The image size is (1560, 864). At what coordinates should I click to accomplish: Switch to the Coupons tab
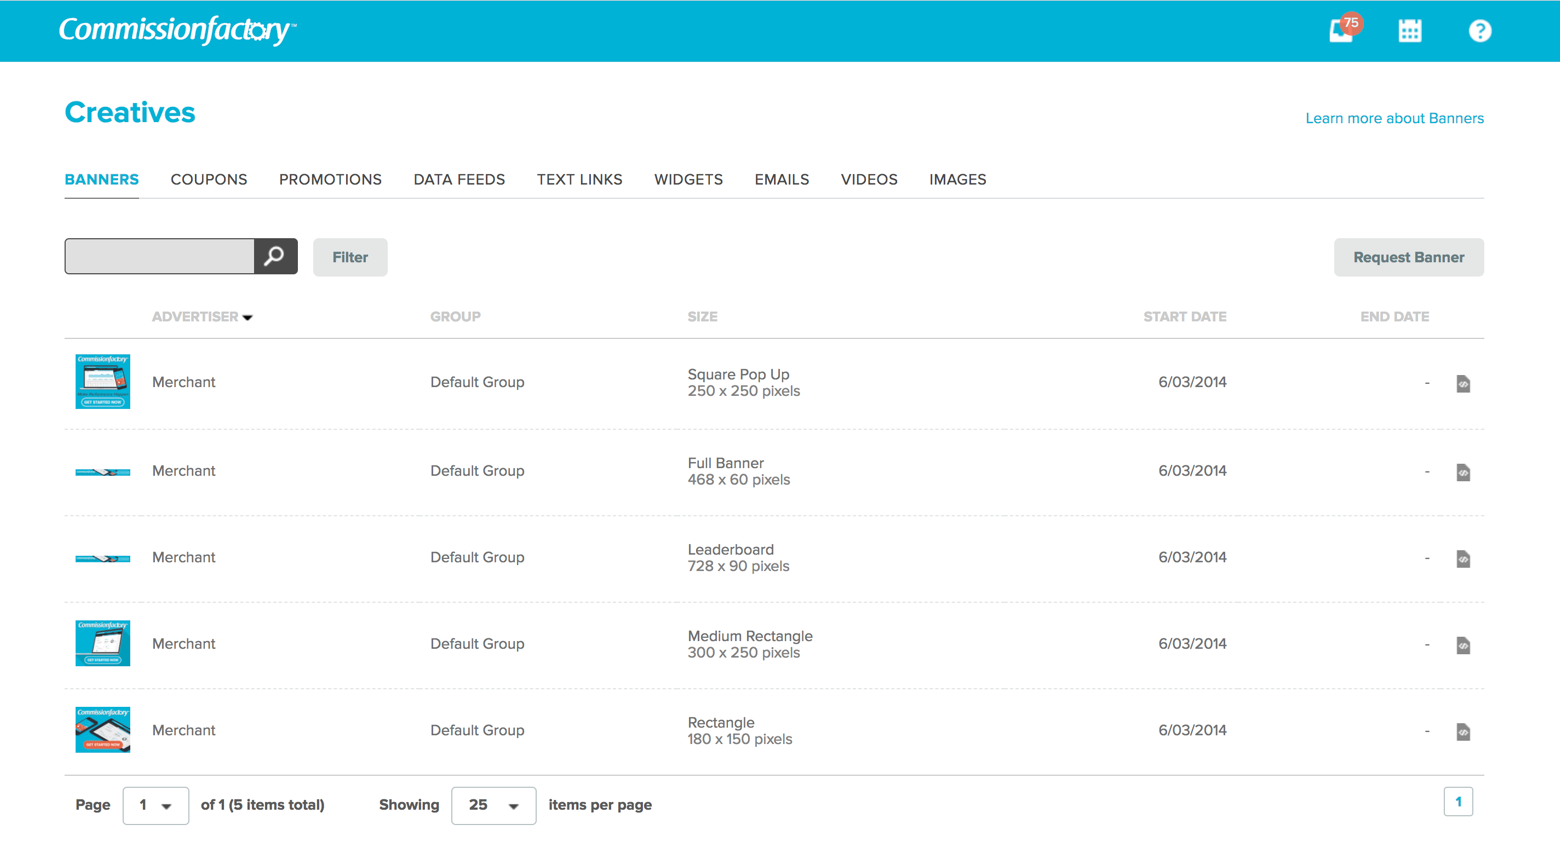click(x=208, y=180)
